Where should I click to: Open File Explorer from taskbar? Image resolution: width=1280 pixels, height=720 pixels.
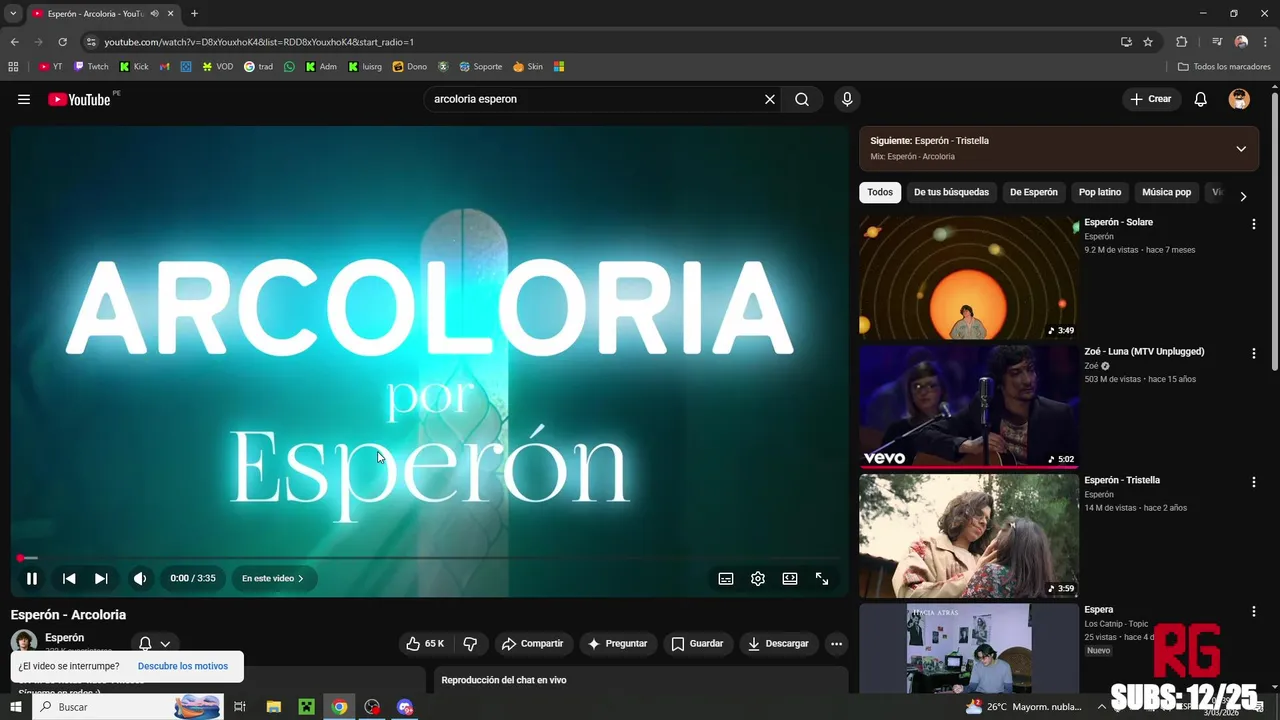[273, 707]
